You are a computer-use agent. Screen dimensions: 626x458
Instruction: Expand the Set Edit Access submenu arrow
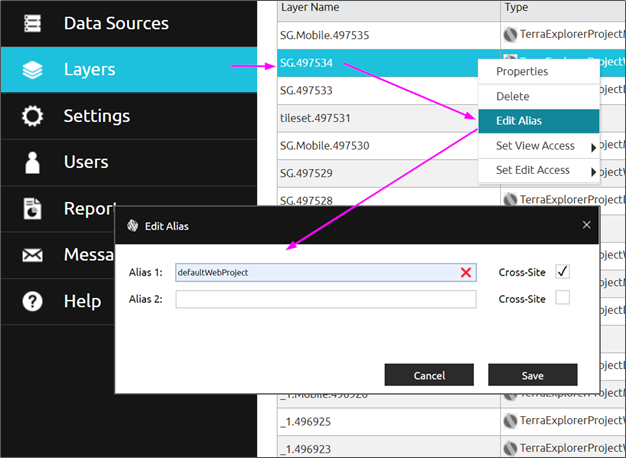point(594,172)
